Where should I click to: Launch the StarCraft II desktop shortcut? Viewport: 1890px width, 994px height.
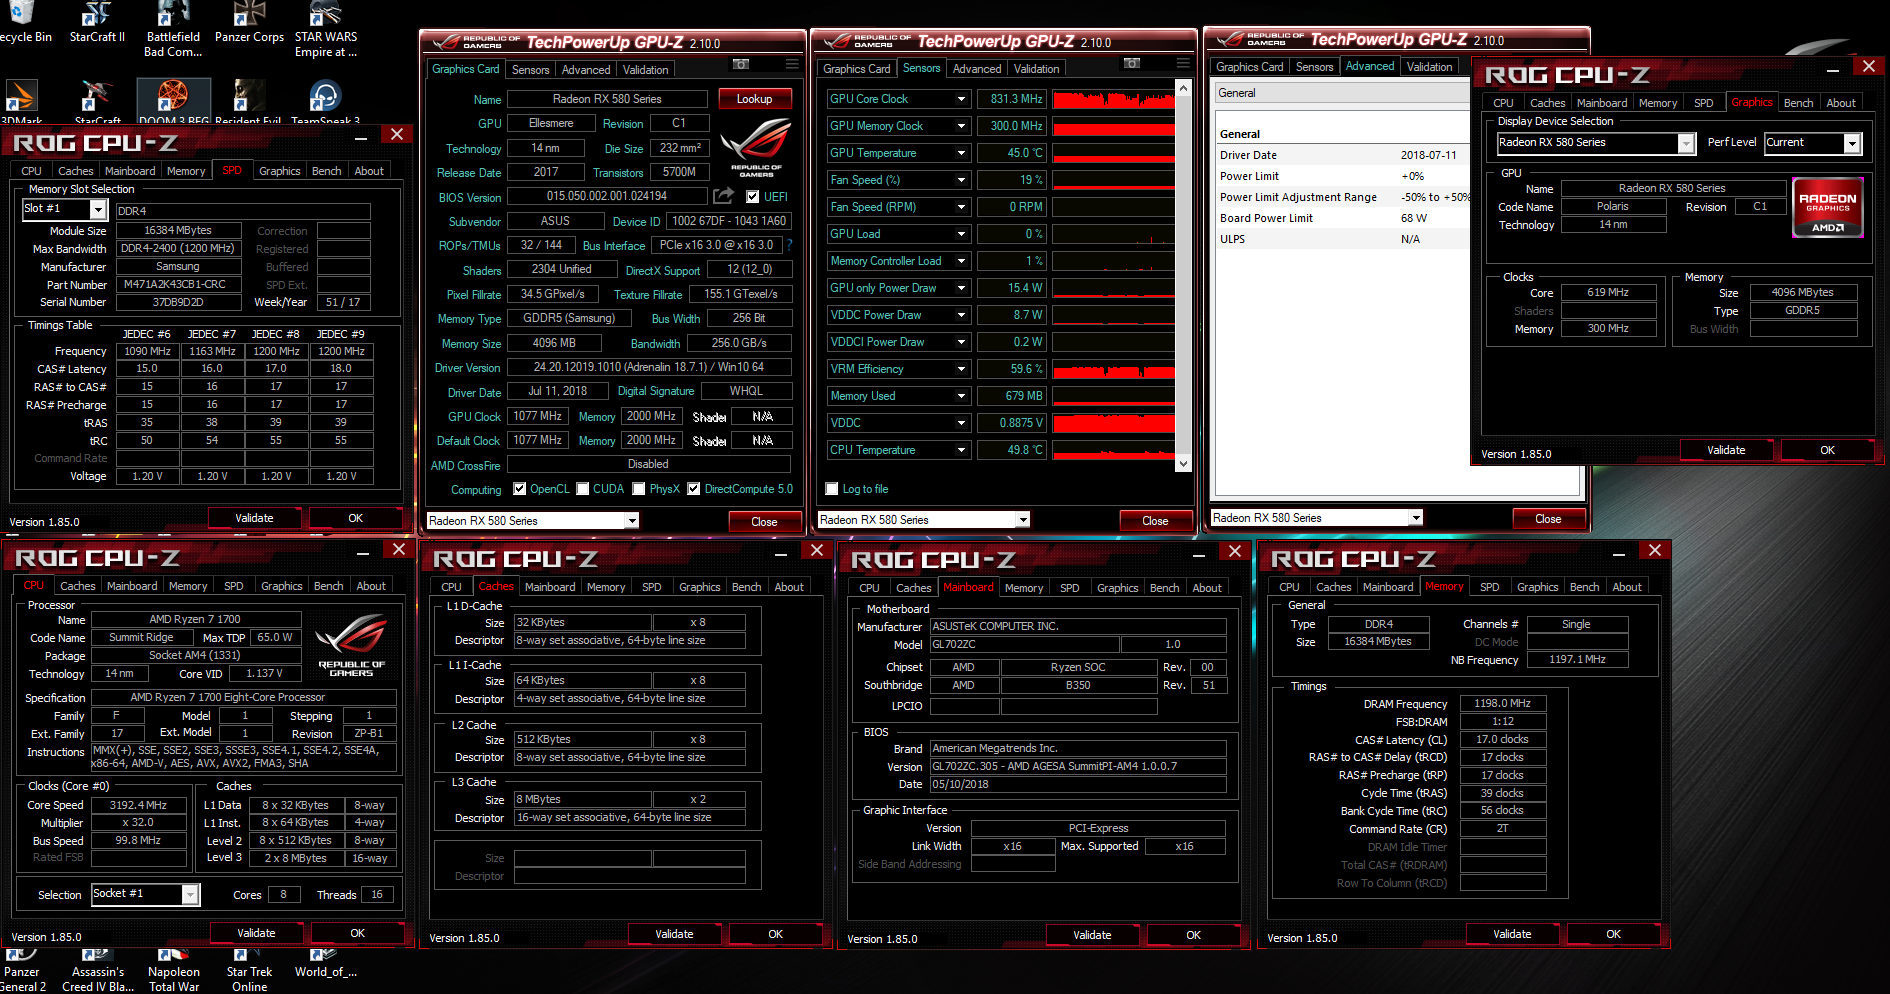[97, 22]
